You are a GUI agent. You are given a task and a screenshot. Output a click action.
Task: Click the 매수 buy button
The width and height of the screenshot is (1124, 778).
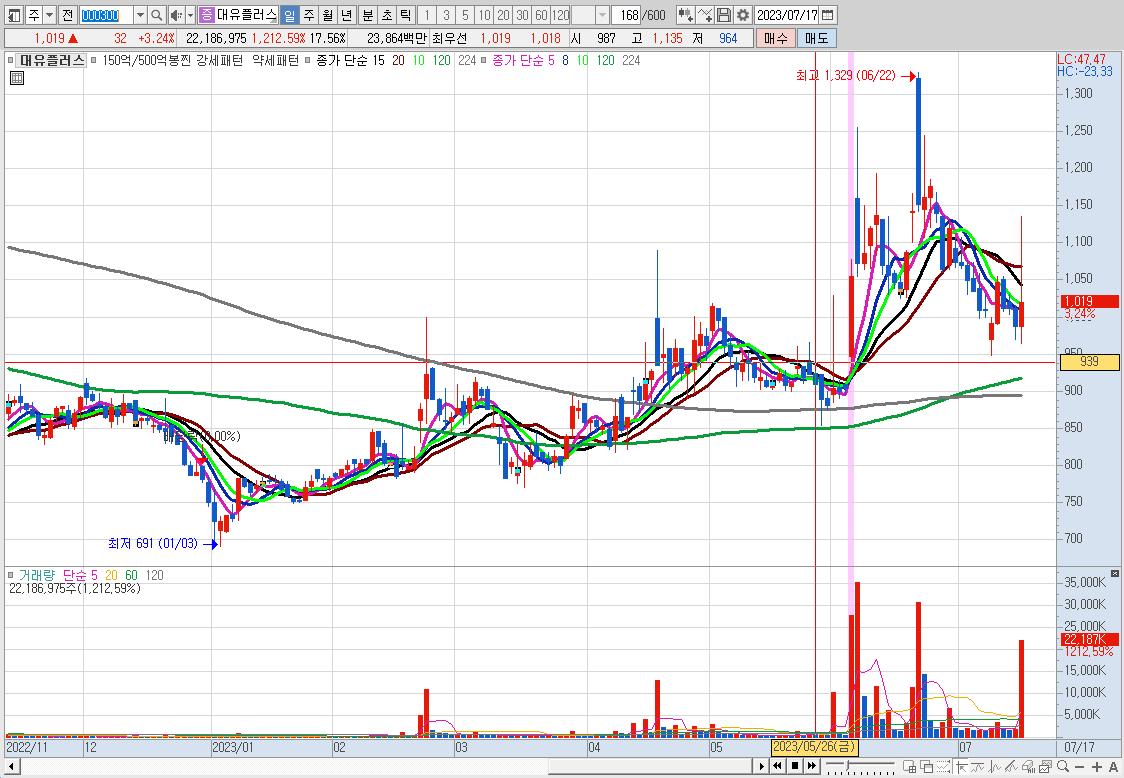(776, 38)
